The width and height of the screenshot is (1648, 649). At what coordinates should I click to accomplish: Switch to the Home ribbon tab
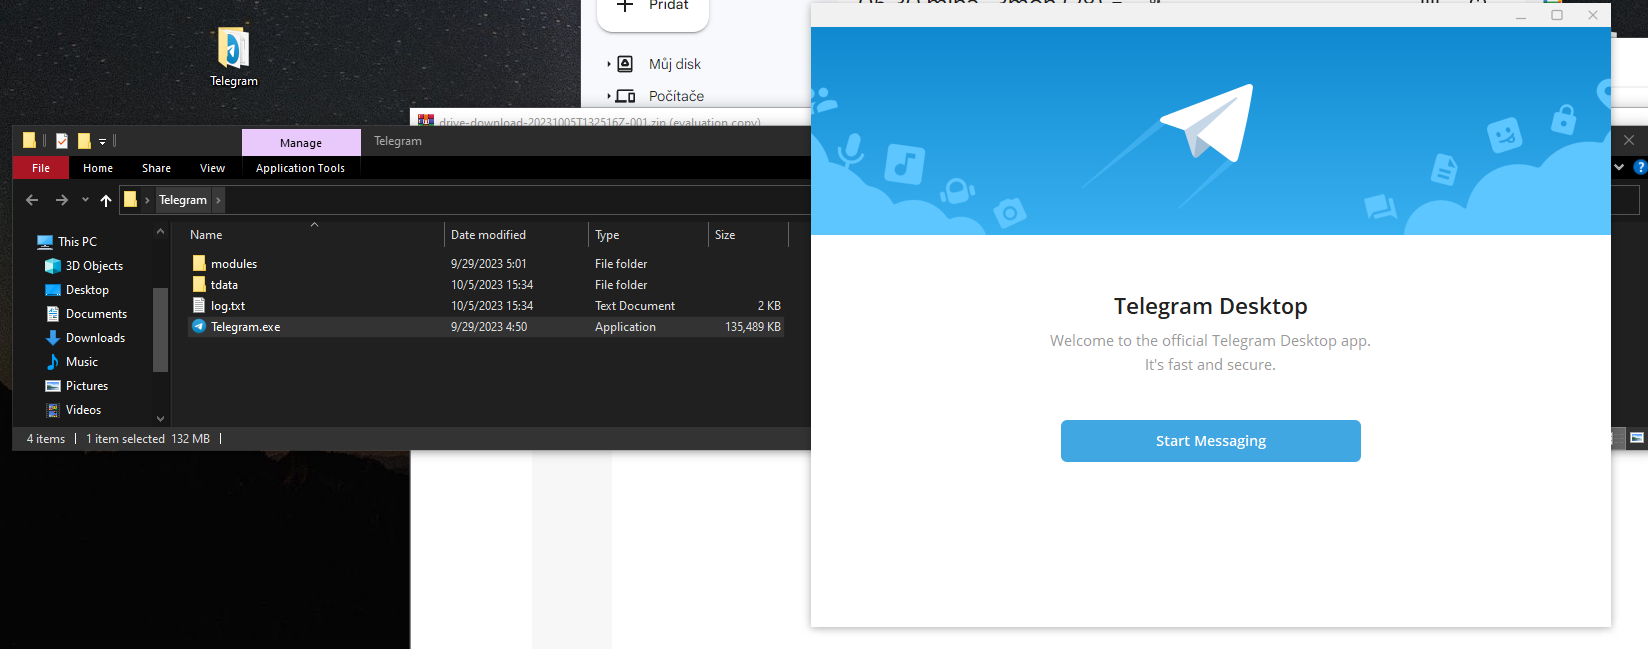[98, 168]
